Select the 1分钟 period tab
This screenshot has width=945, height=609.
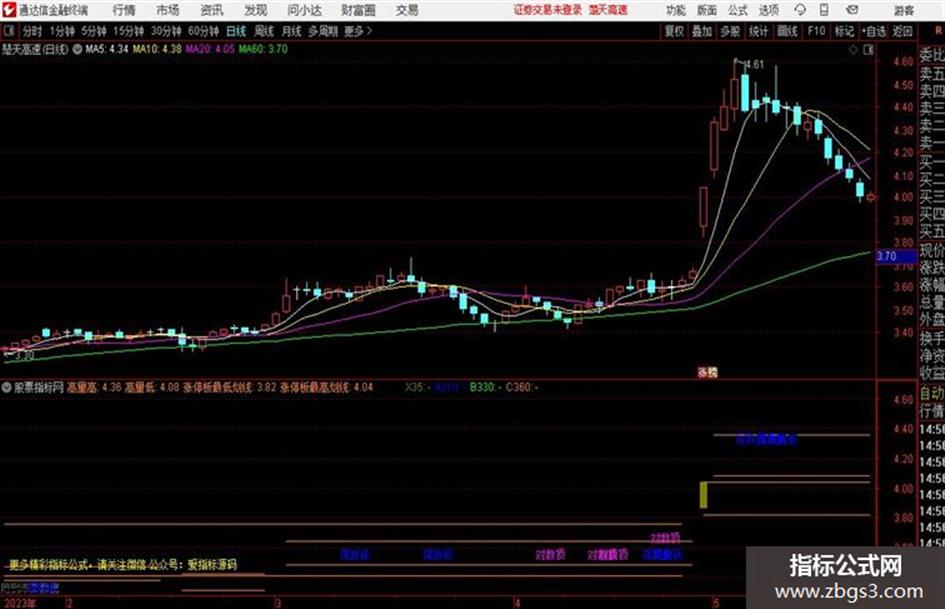pos(62,31)
